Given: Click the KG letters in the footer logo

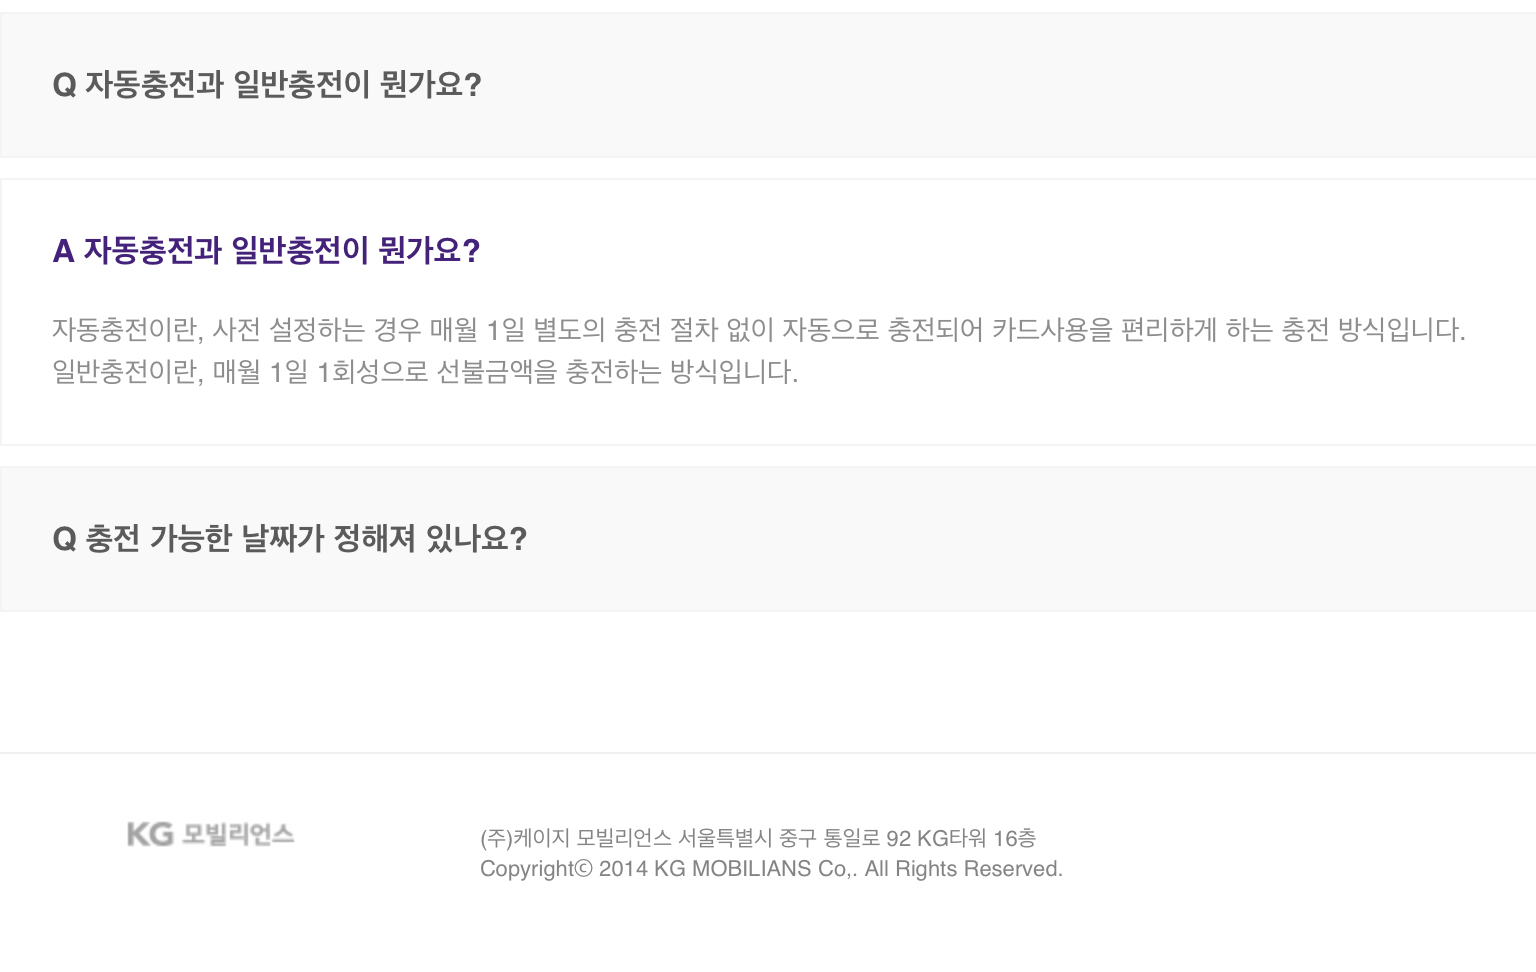Looking at the screenshot, I should point(150,834).
